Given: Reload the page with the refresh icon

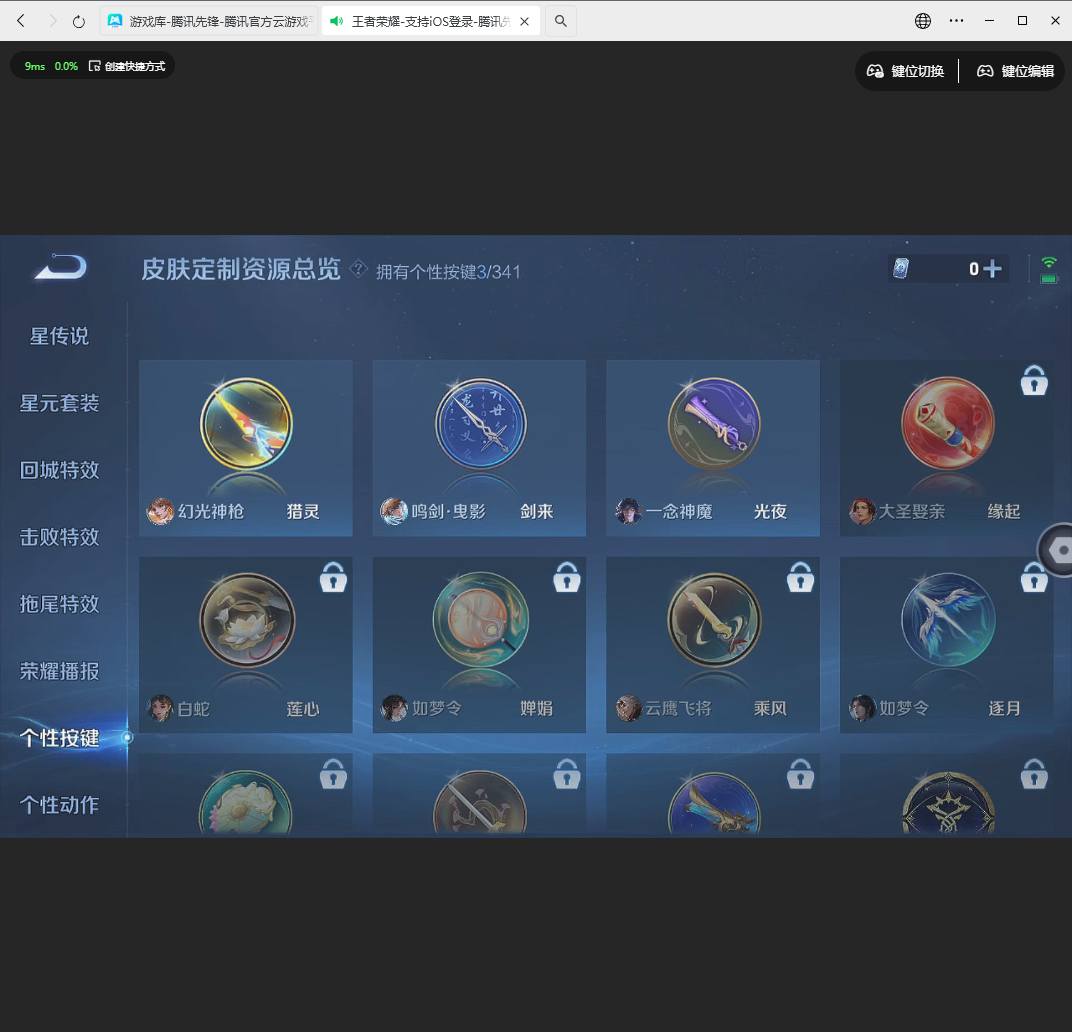Looking at the screenshot, I should (79, 20).
